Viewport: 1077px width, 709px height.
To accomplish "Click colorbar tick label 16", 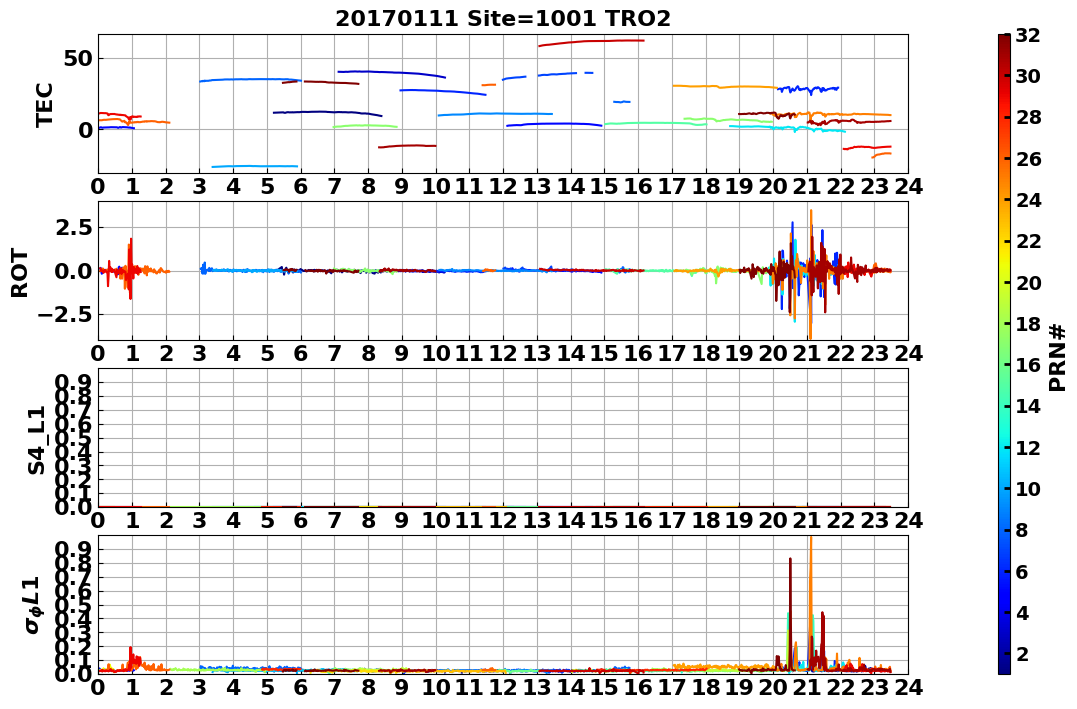I will [1028, 365].
